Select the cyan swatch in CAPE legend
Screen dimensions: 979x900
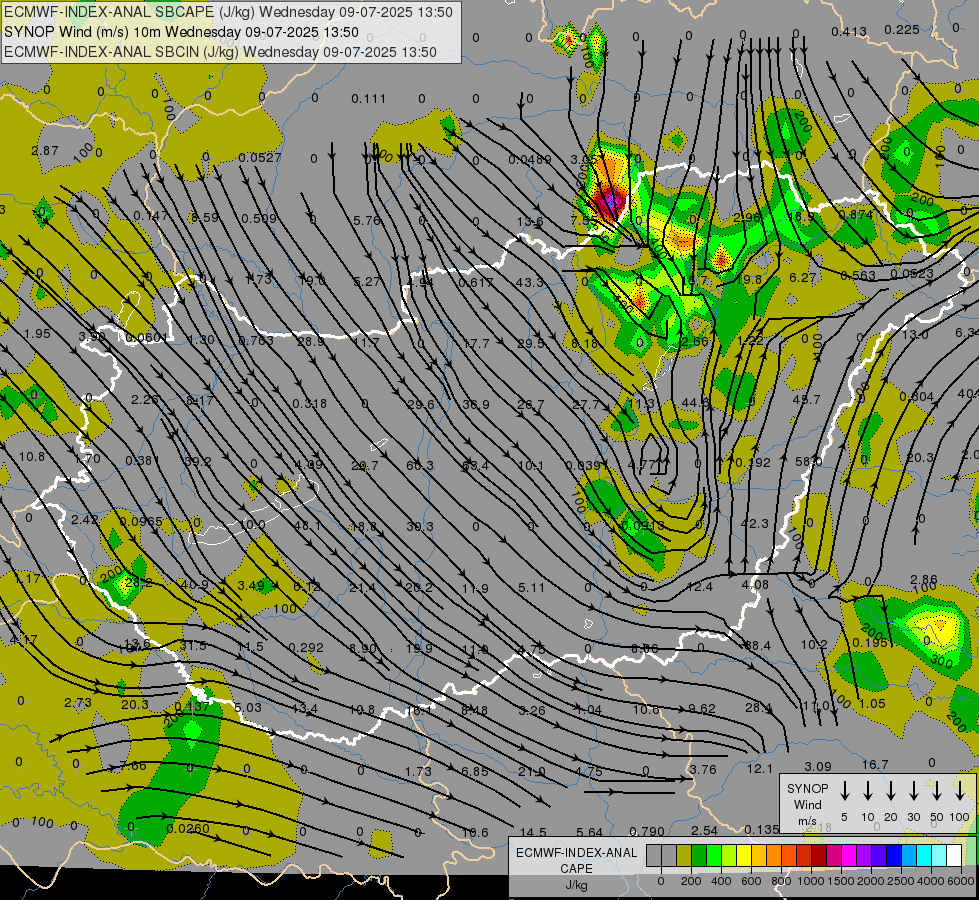point(924,855)
